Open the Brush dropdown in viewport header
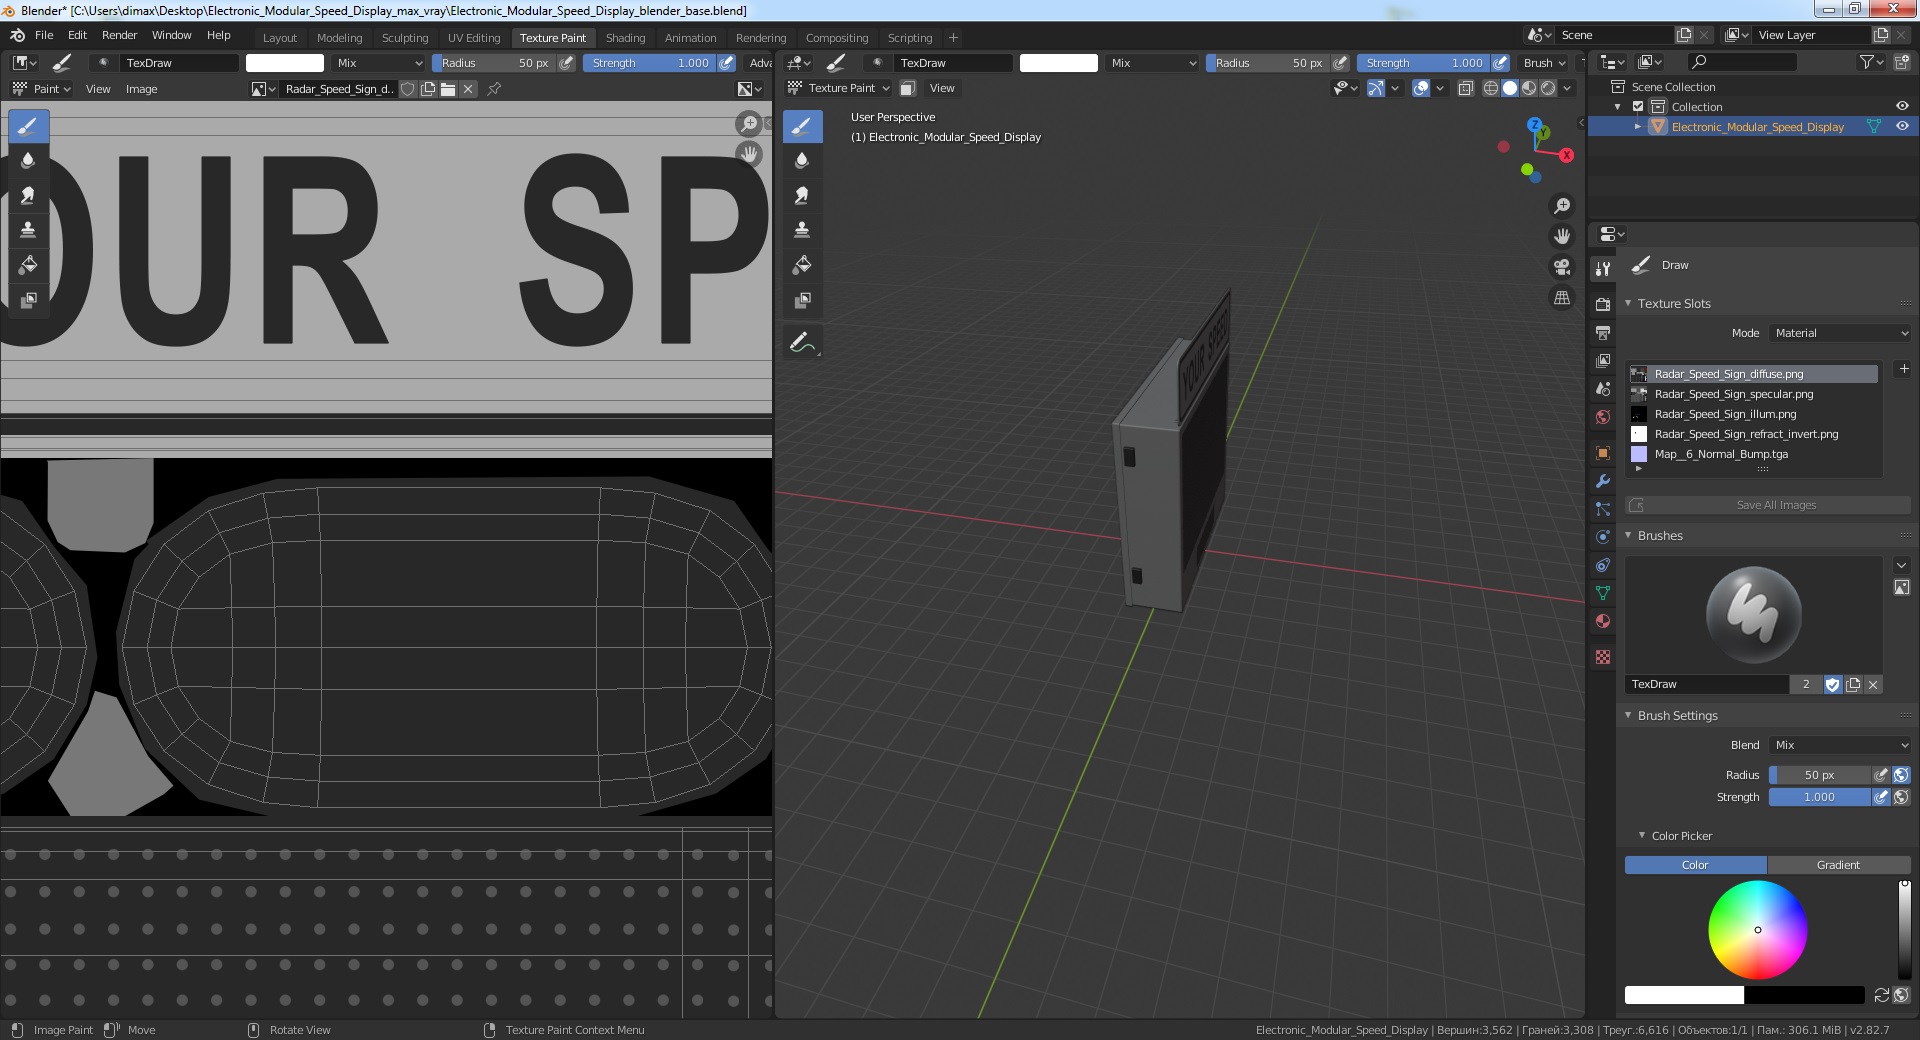This screenshot has height=1040, width=1920. click(1544, 63)
